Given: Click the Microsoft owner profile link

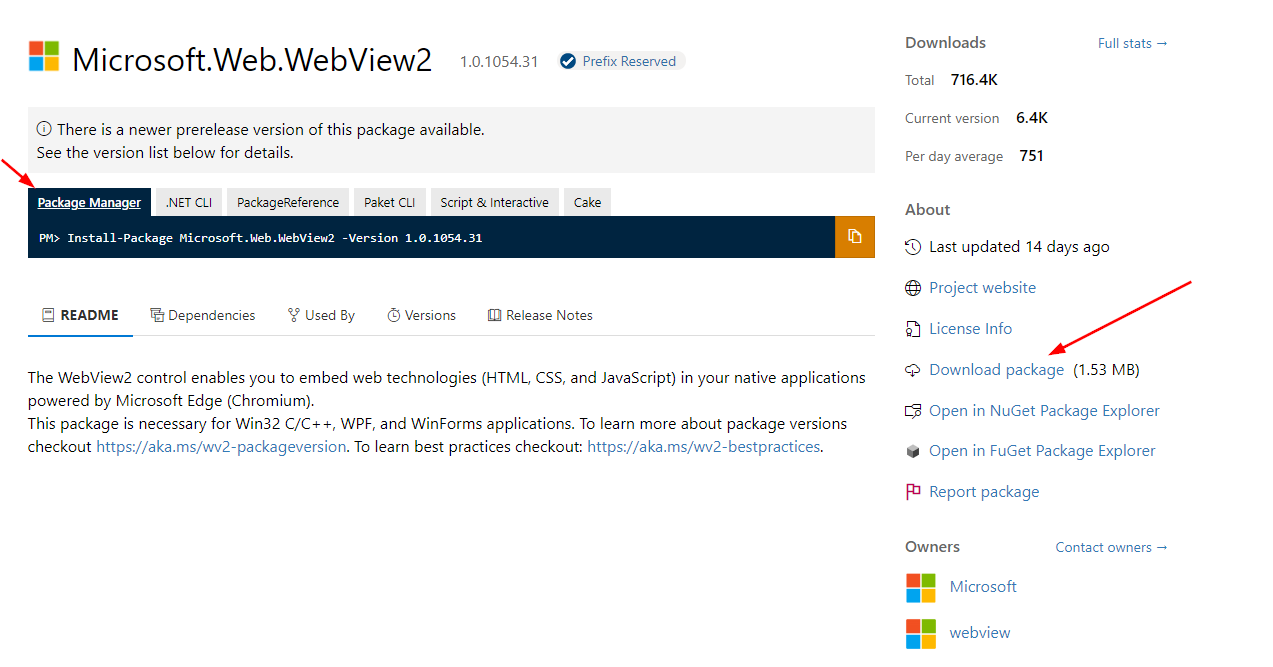Looking at the screenshot, I should [982, 587].
